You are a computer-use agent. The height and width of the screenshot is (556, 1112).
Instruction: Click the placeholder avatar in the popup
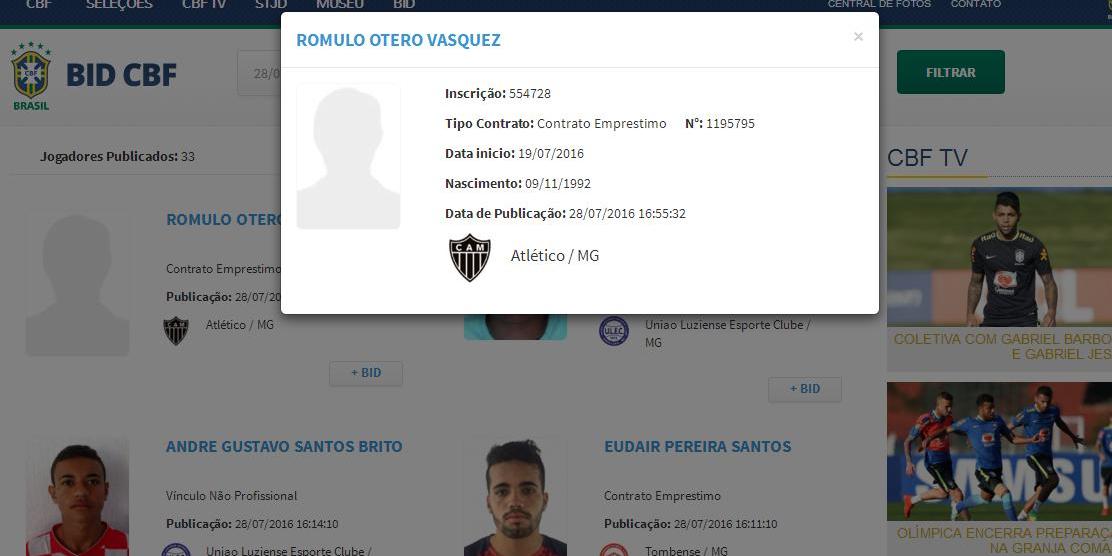[348, 156]
